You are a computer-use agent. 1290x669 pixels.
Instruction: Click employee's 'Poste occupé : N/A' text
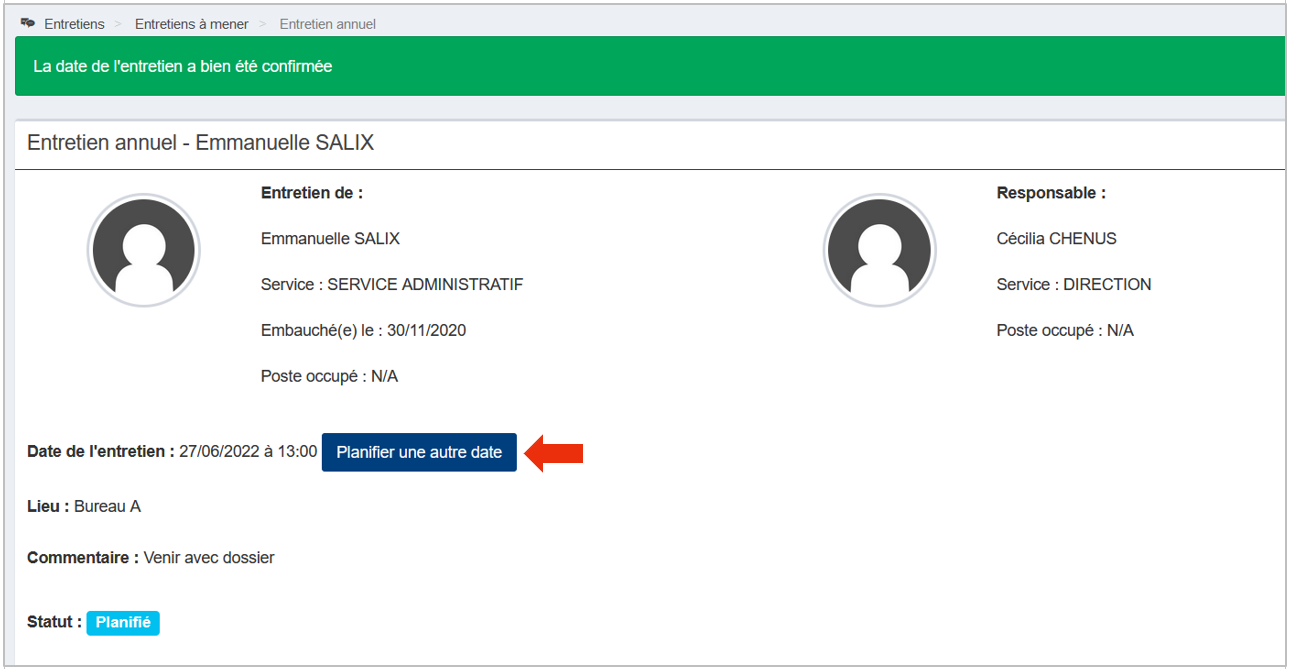[x=330, y=377]
